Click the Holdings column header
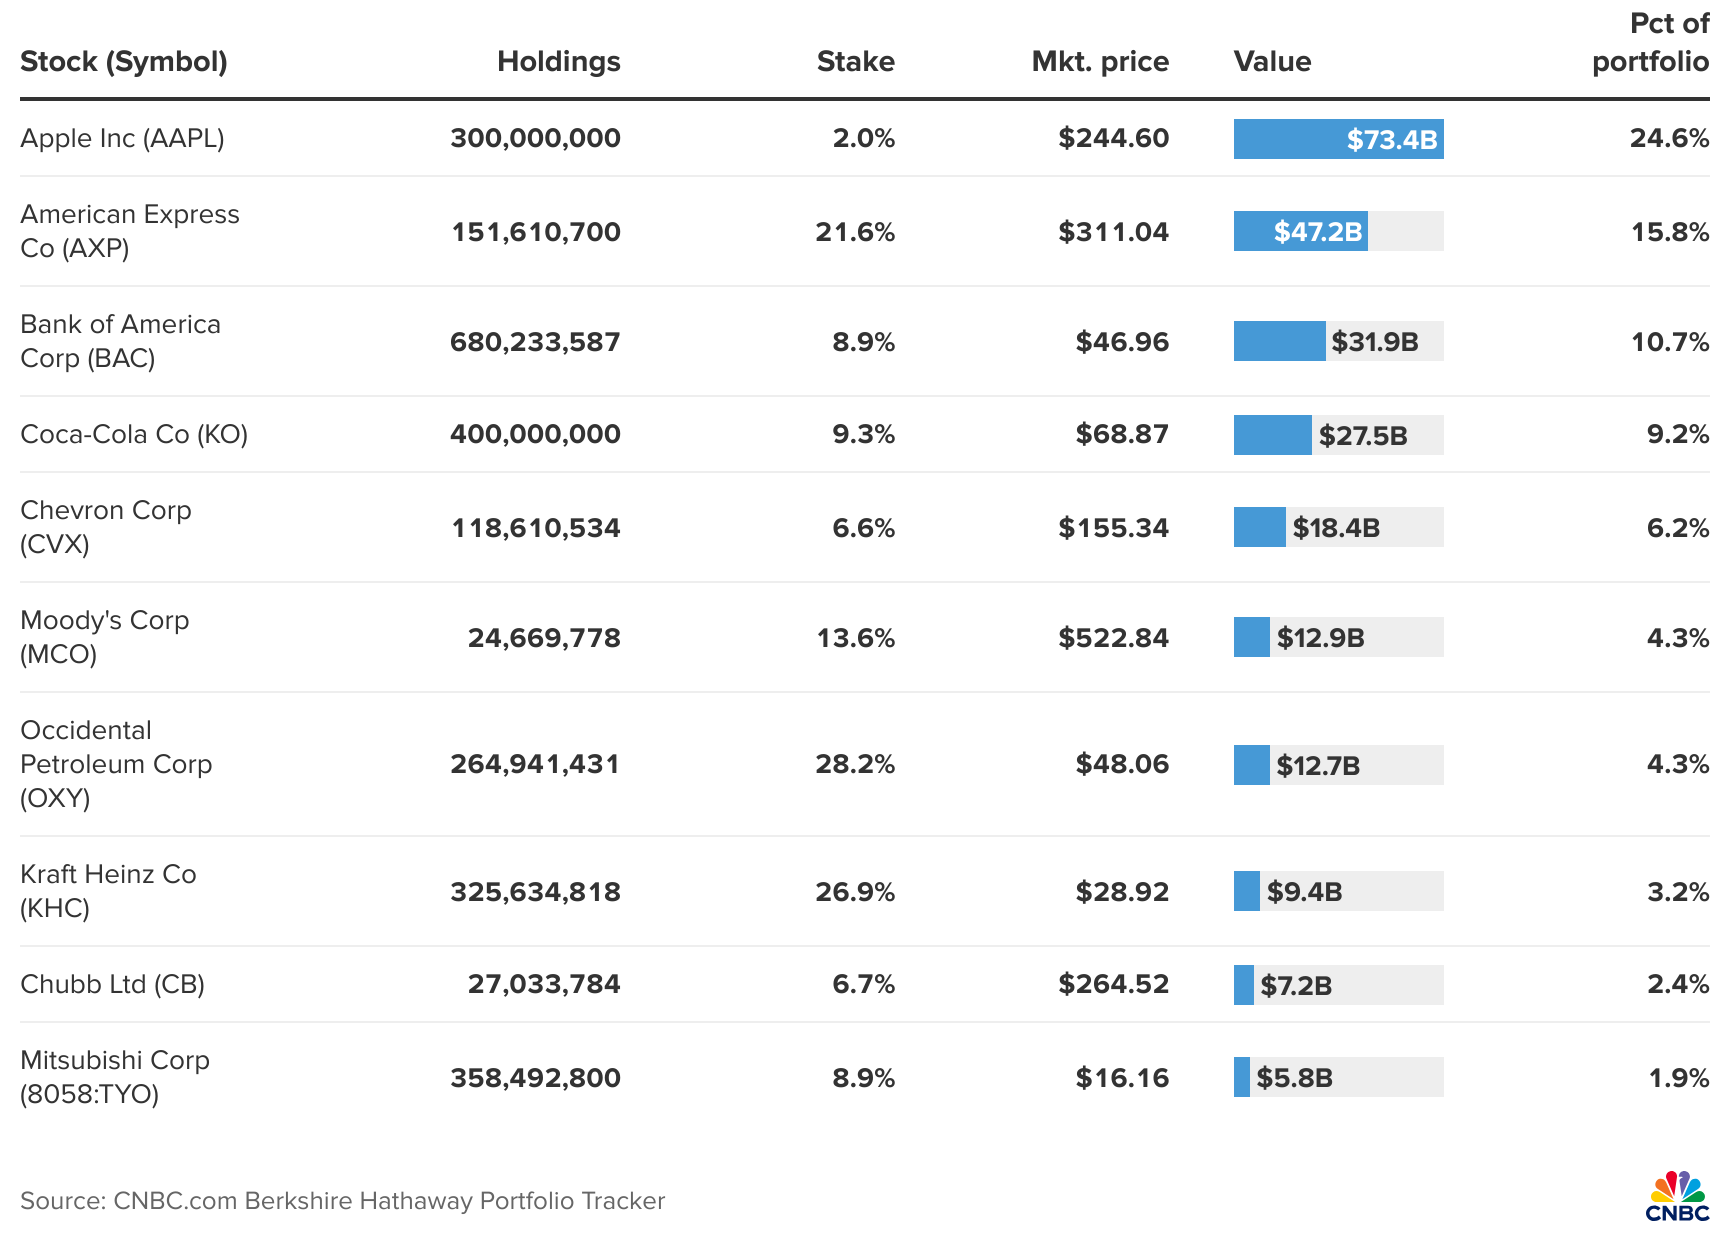The image size is (1730, 1249). click(558, 62)
